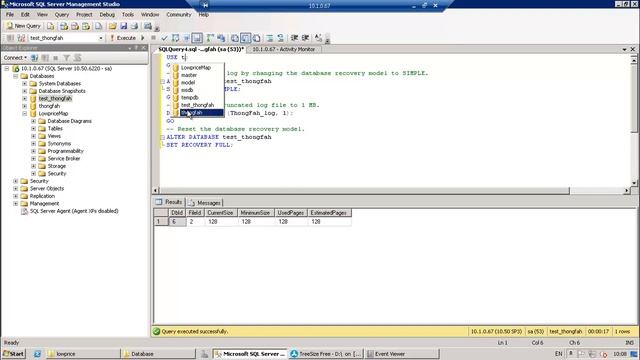Open the Query menu
Image resolution: width=640 pixels, height=360 pixels.
pyautogui.click(x=62, y=14)
